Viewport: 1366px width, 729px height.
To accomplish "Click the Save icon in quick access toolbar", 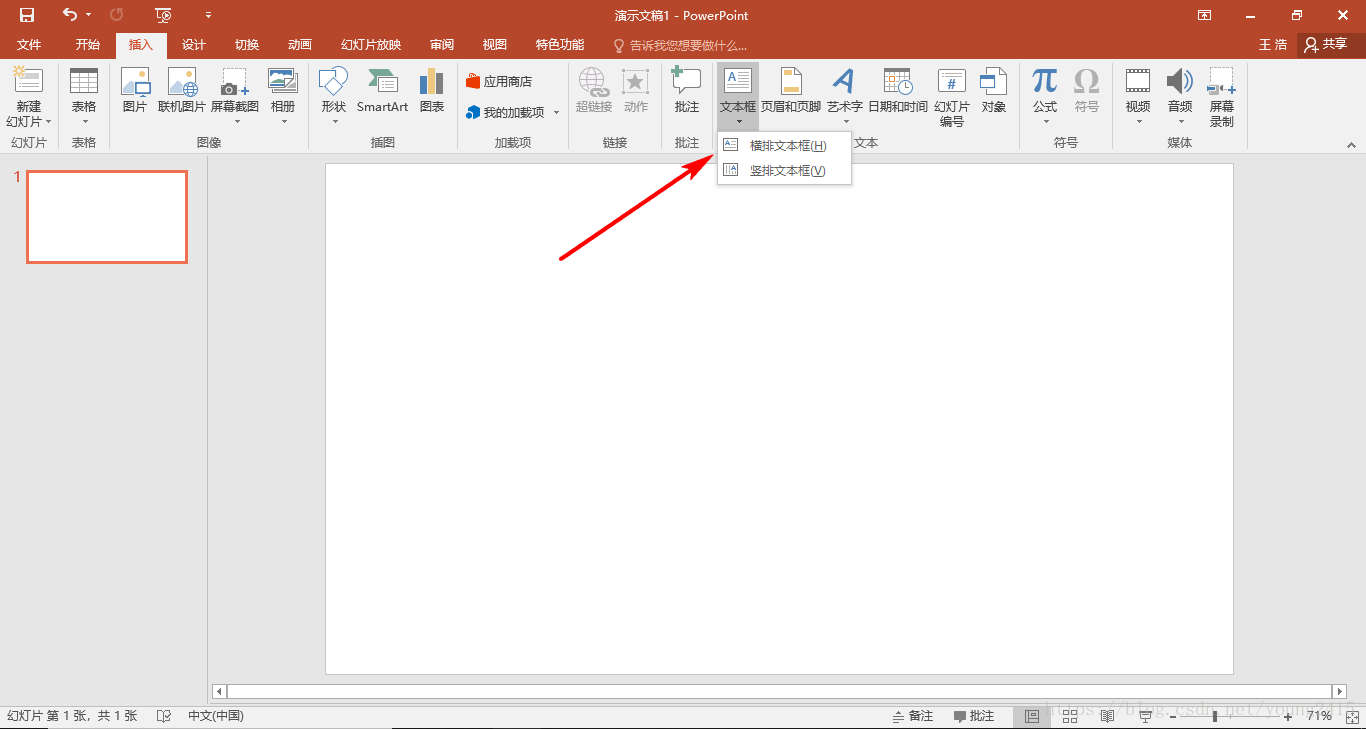I will coord(27,15).
